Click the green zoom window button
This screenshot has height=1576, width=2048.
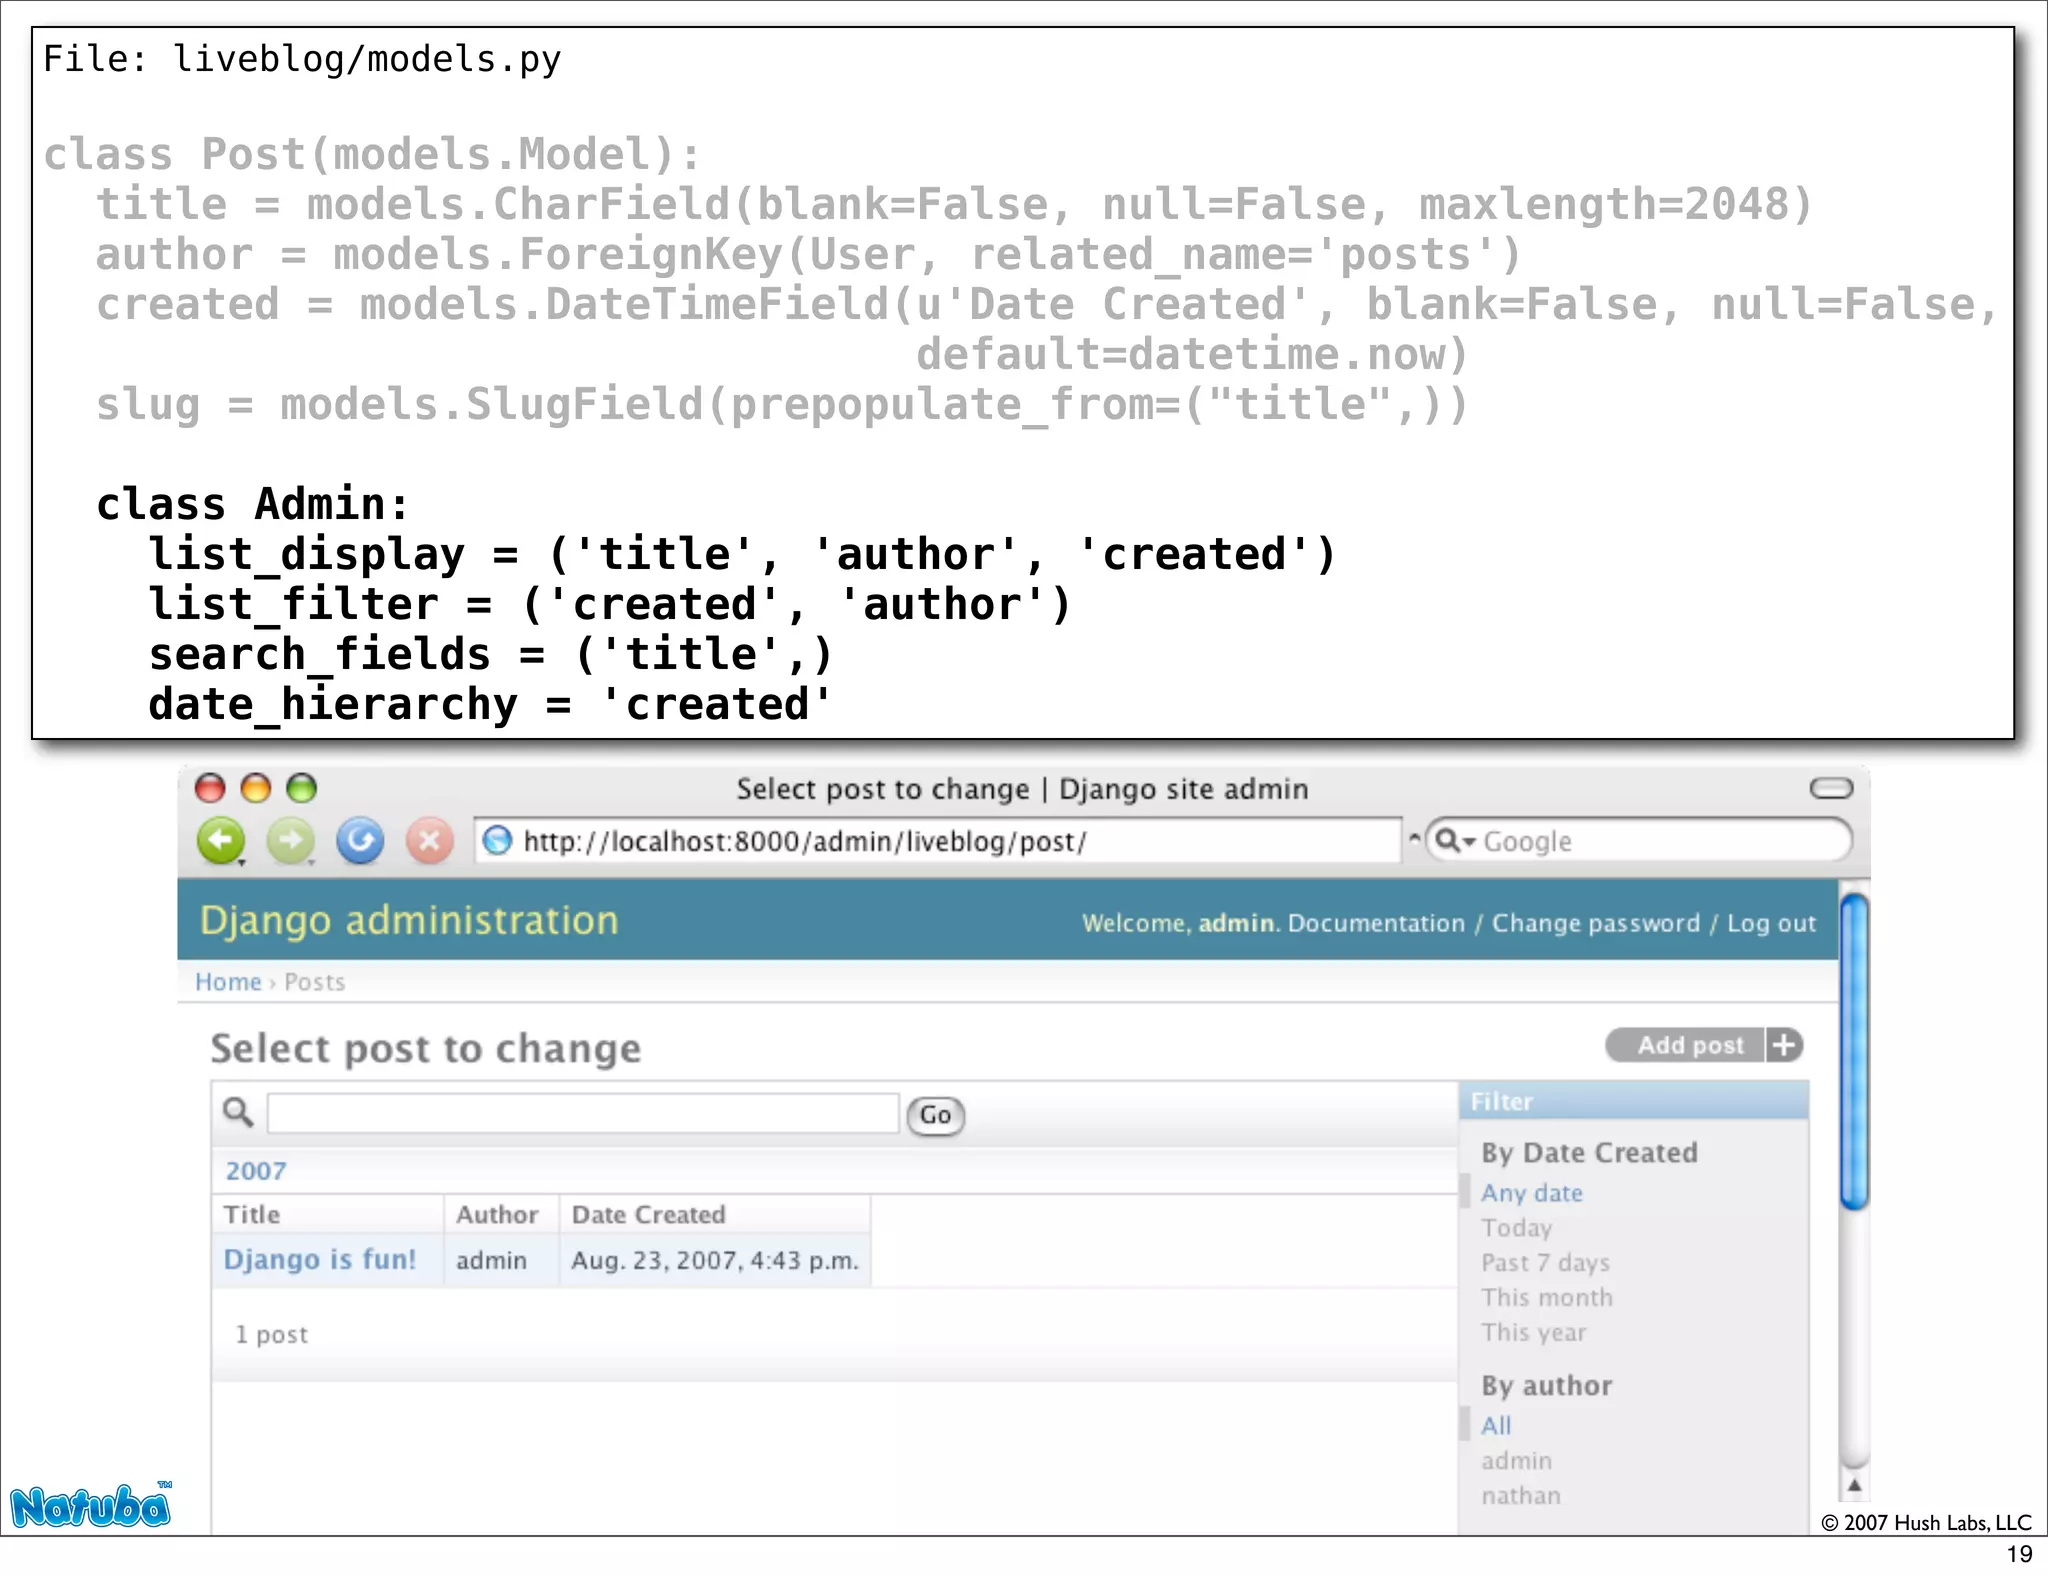coord(302,788)
